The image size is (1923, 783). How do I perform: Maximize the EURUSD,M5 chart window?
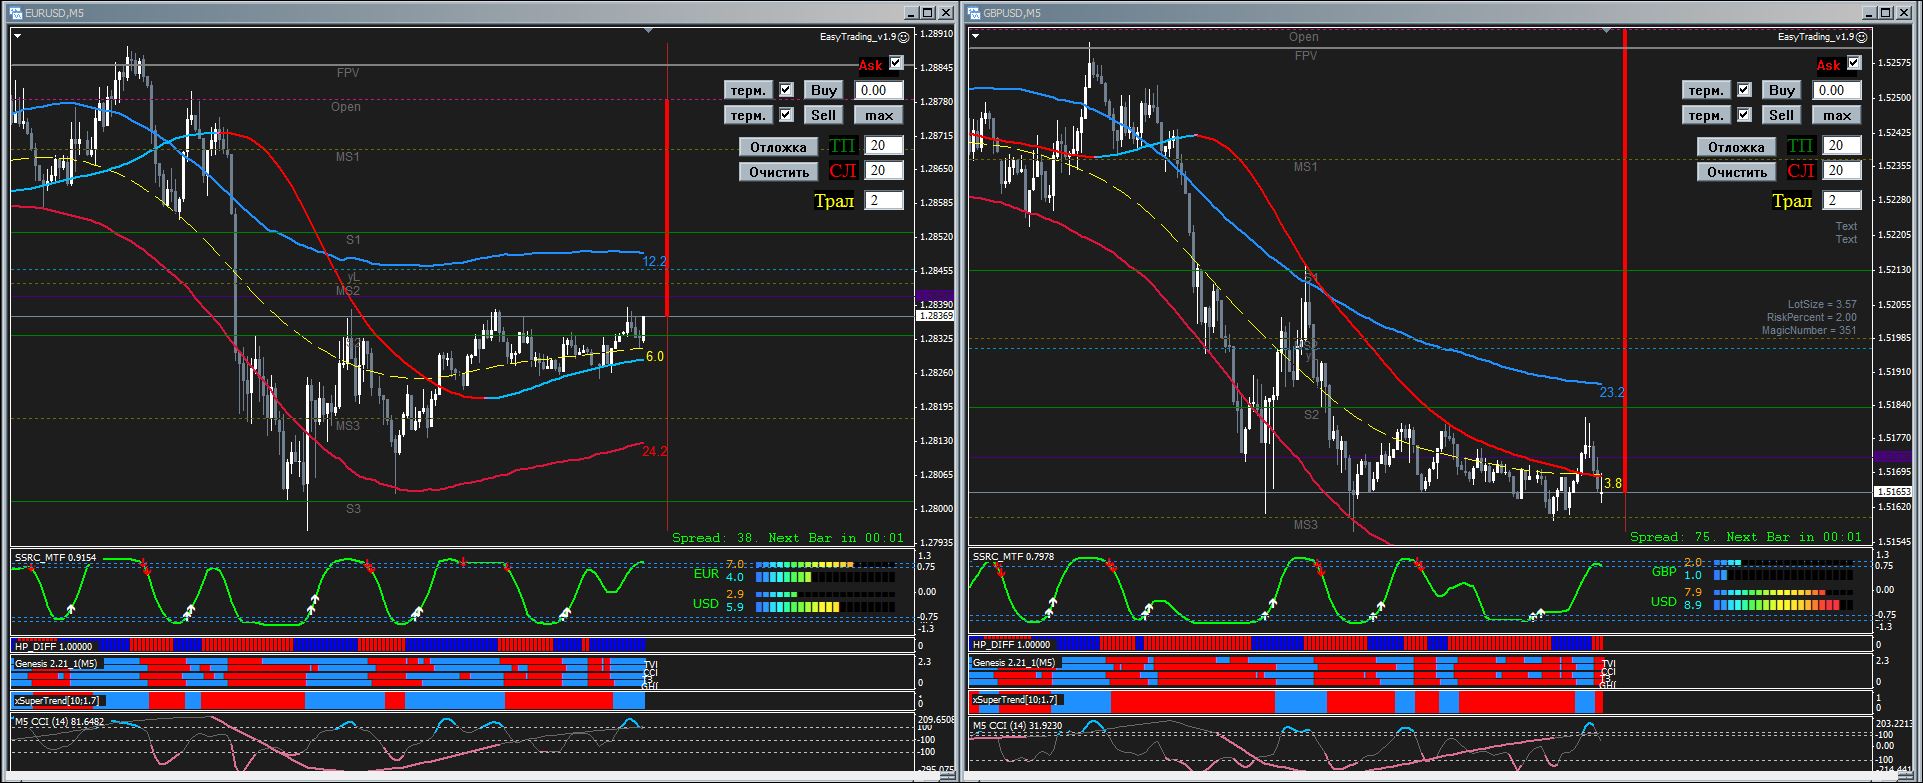pyautogui.click(x=928, y=13)
